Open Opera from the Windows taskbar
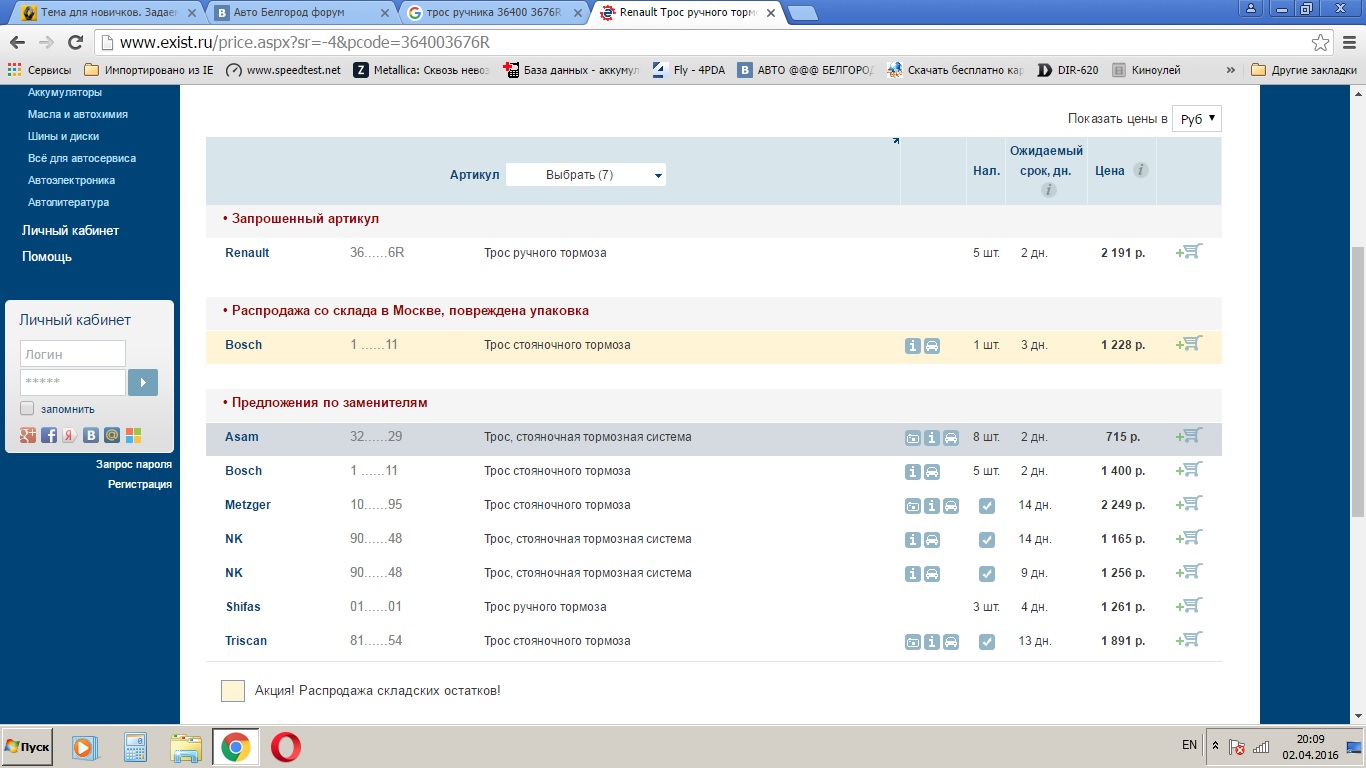1366x768 pixels. click(x=286, y=747)
